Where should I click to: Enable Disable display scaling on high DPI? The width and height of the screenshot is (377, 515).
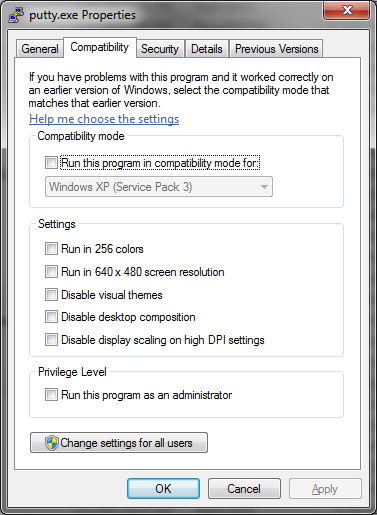[x=51, y=340]
